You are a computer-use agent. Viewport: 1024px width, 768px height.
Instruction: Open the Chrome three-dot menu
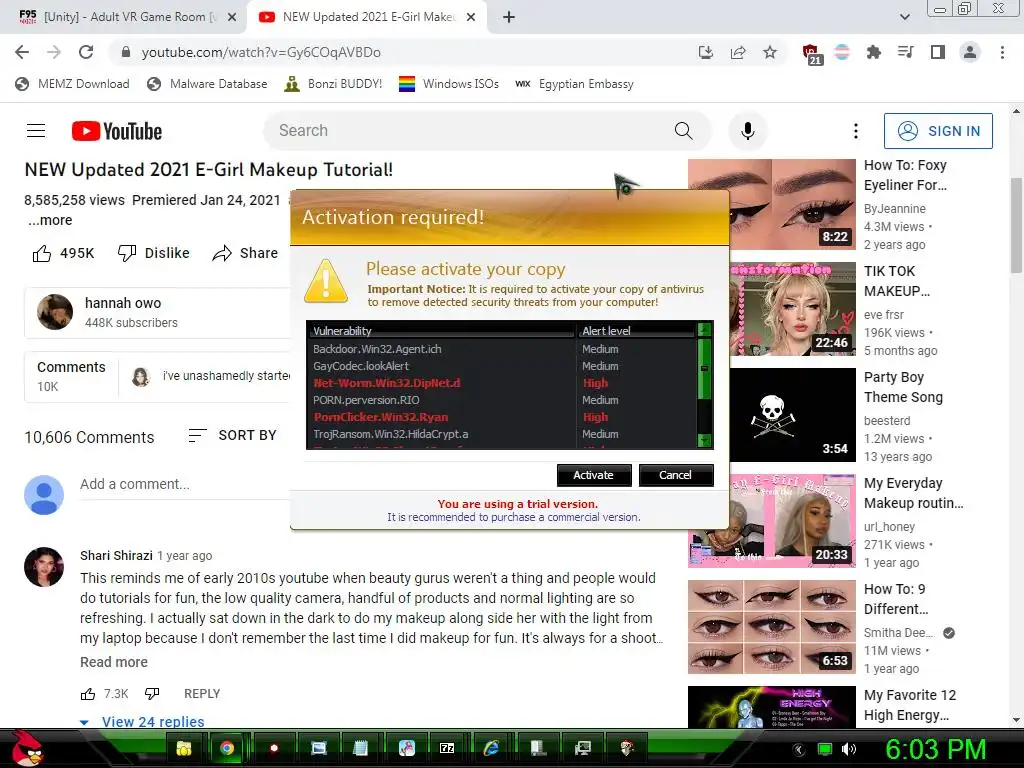[x=1002, y=52]
